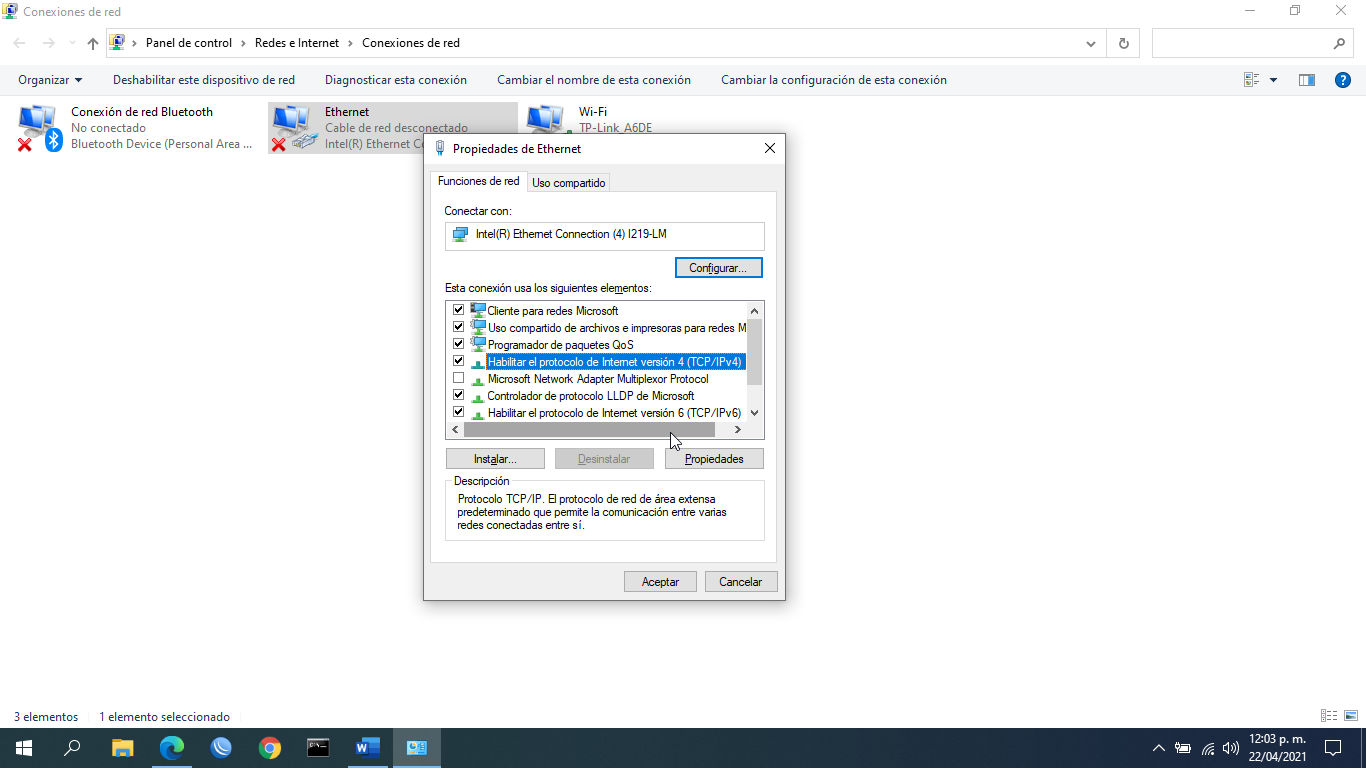Confirm with the Aceptar button

pos(660,581)
